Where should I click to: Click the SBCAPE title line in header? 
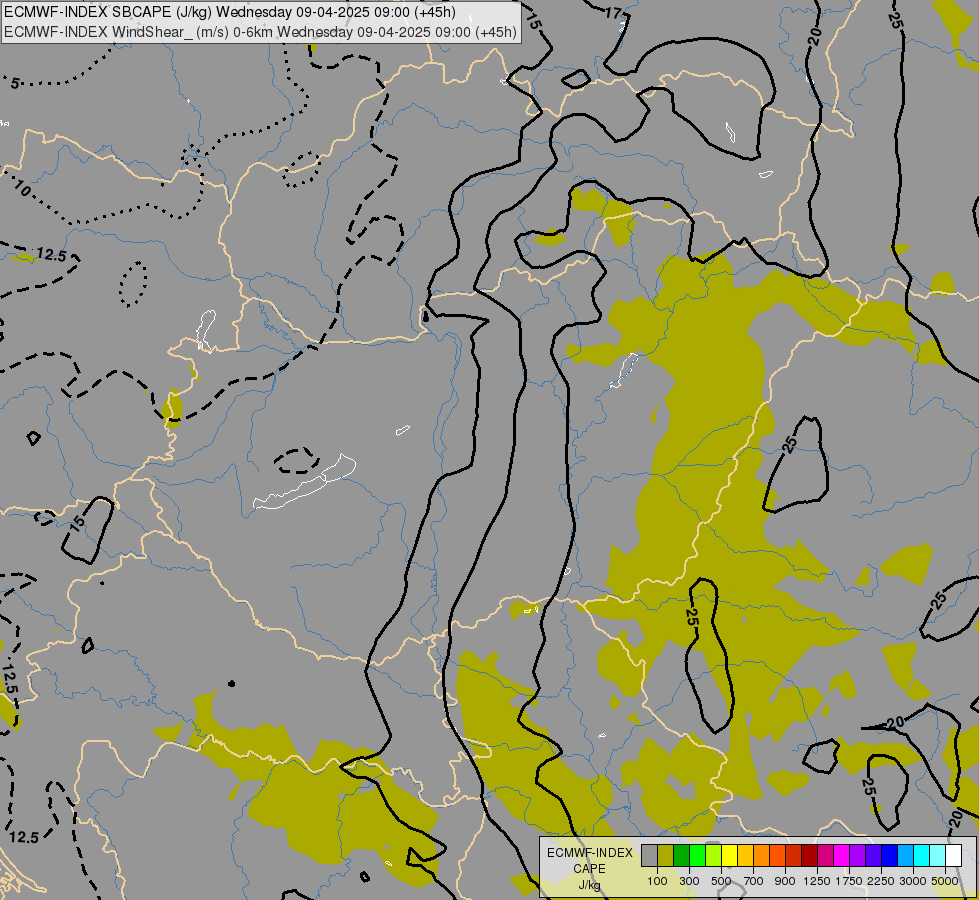tap(230, 12)
